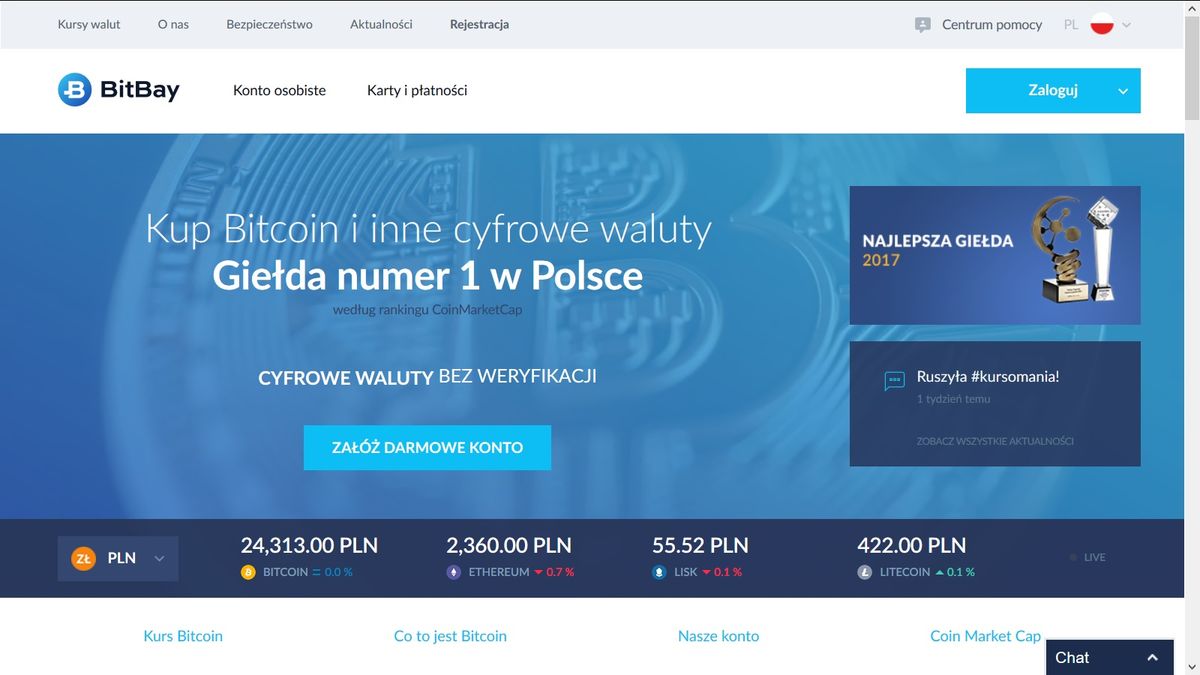Click the Bitcoin price 24,313.00 PLN

(309, 545)
